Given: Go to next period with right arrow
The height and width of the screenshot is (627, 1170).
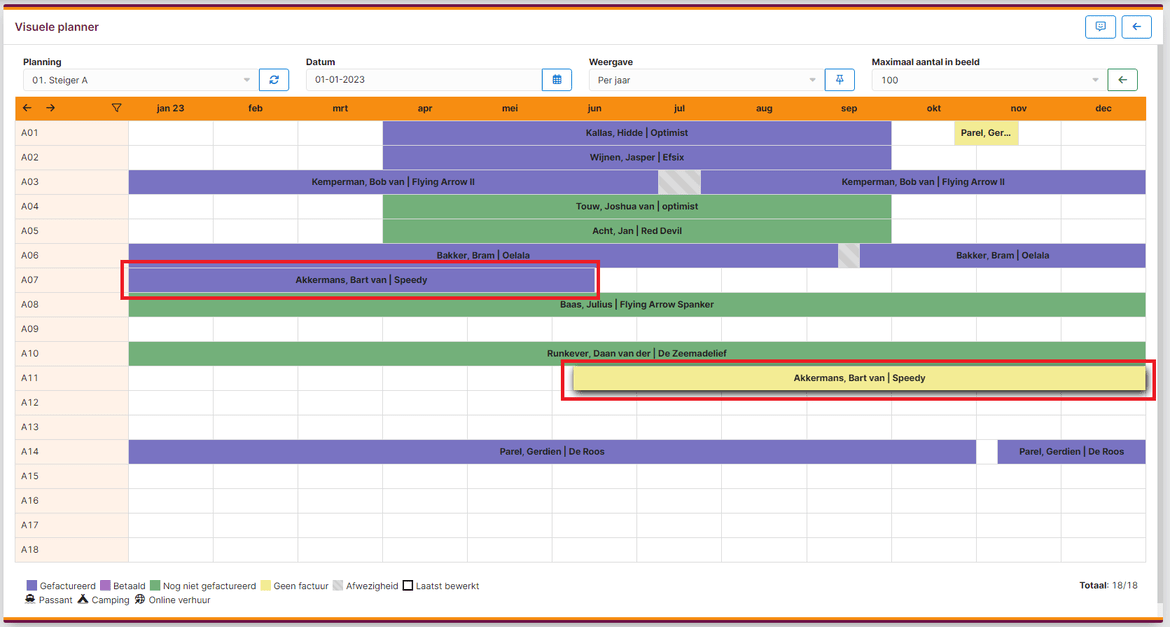Looking at the screenshot, I should tap(50, 108).
